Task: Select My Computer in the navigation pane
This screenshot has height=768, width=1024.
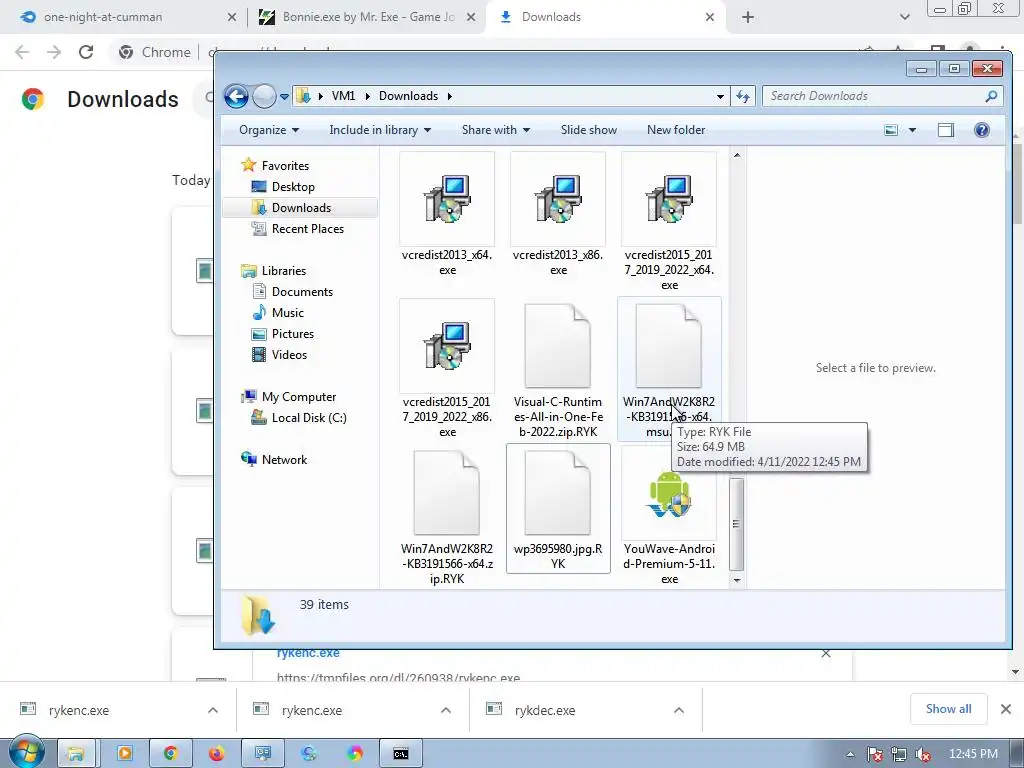Action: coord(298,396)
